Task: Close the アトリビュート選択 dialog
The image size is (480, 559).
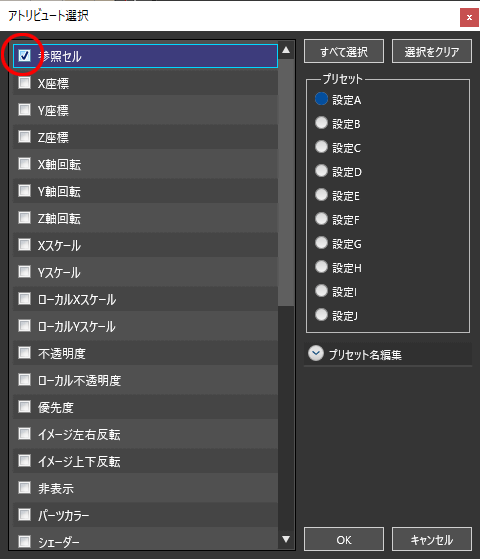Action: point(469,17)
